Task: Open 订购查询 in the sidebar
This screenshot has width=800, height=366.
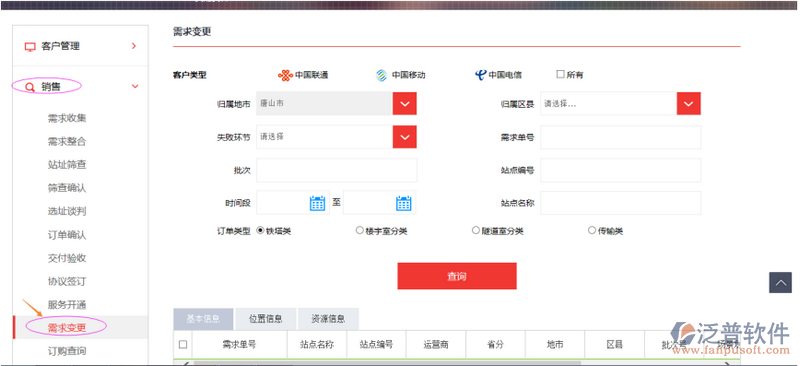Action: pos(67,351)
